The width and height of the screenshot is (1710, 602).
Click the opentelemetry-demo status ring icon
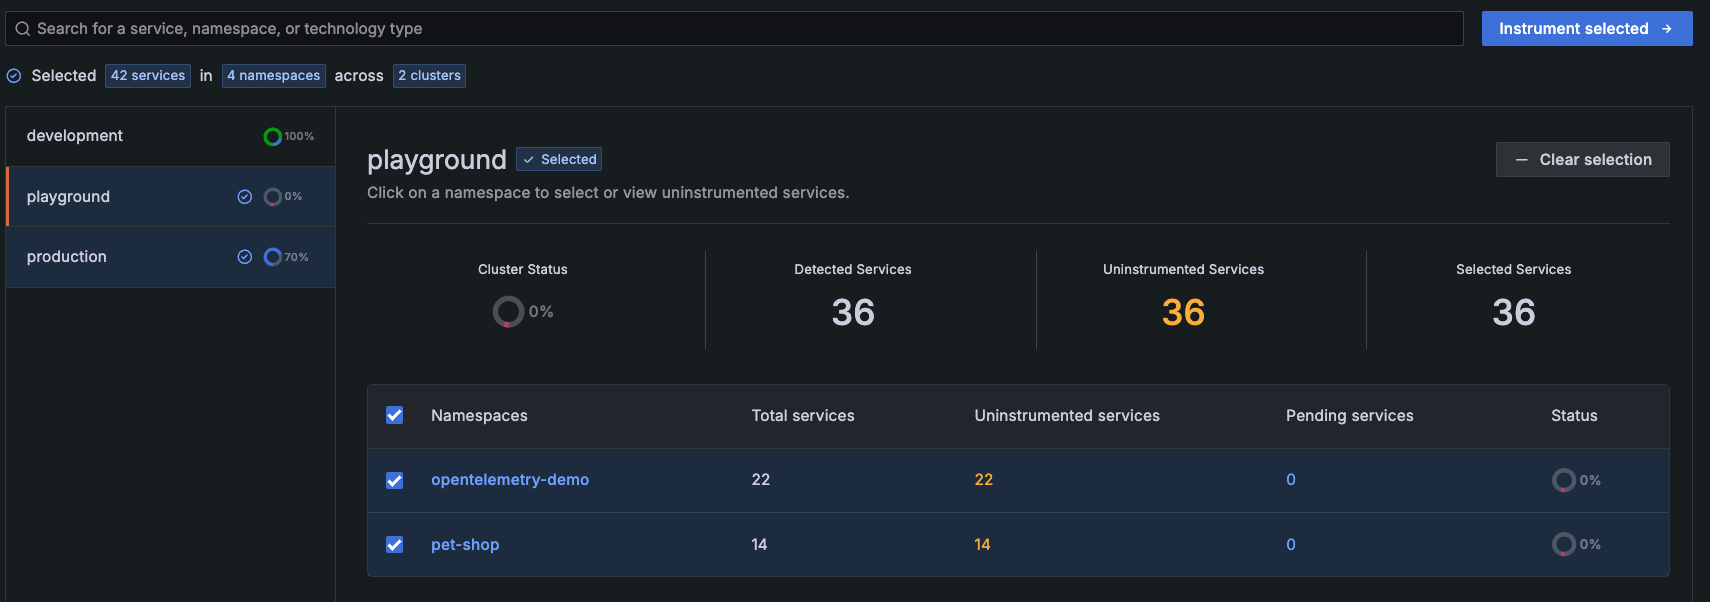tap(1563, 480)
